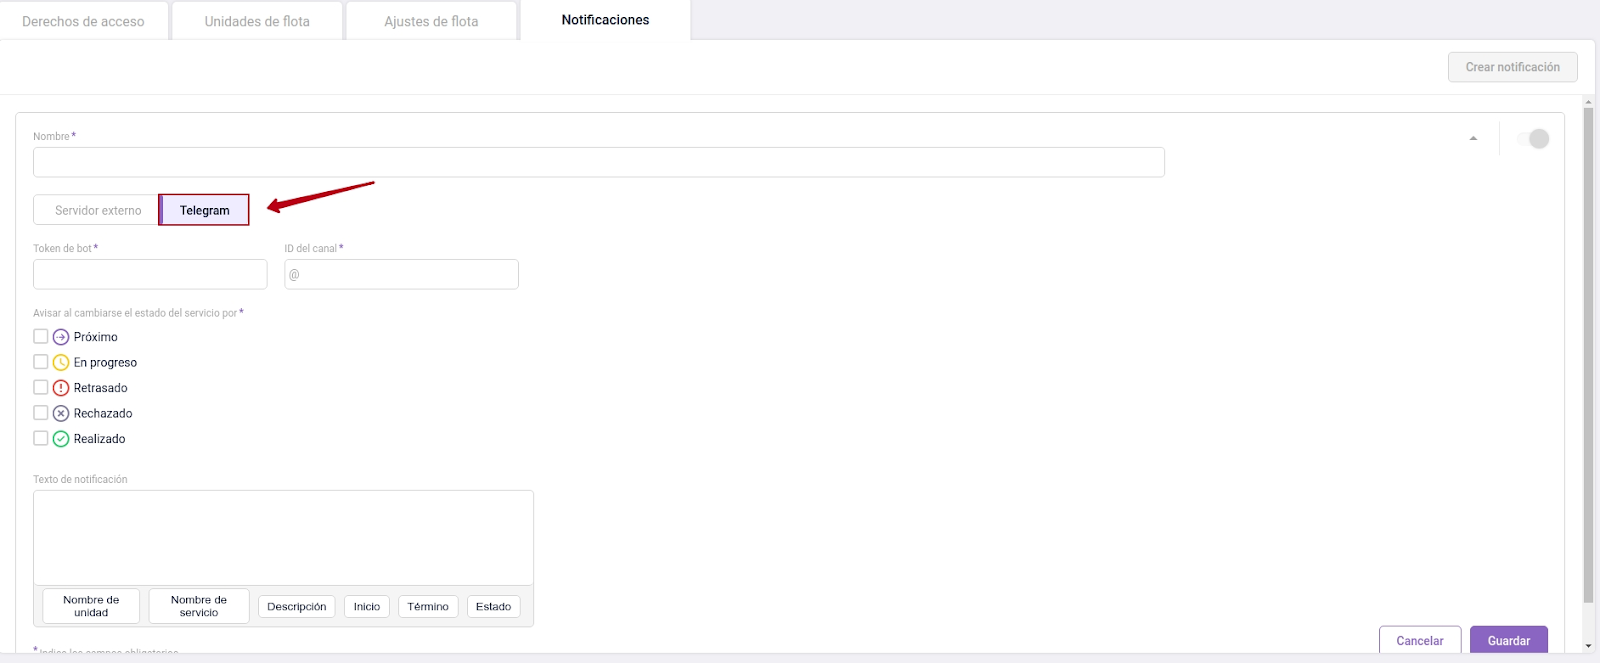Screen dimensions: 1600x663
Task: Insert the Descripción tag into the text
Action: [296, 607]
